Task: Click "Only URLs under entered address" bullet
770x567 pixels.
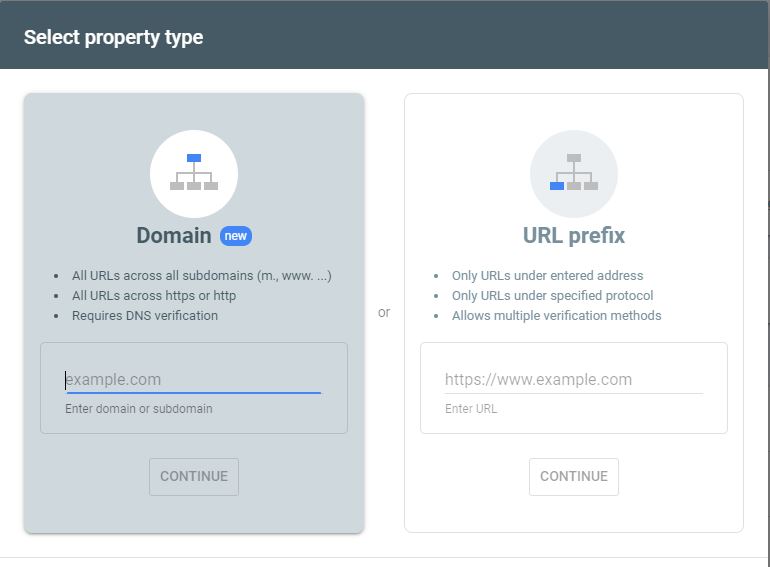Action: [548, 275]
